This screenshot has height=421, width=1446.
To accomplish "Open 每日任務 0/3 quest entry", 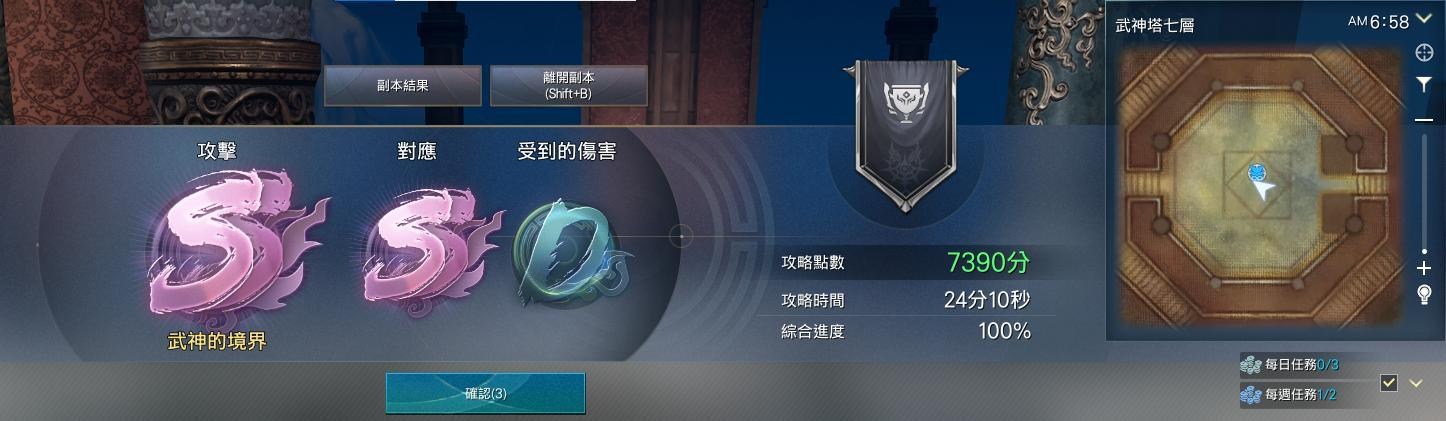I will tap(1290, 365).
